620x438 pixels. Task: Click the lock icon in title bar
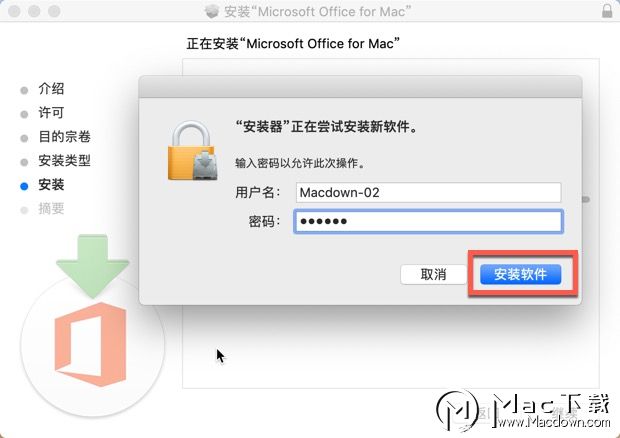pyautogui.click(x=607, y=11)
